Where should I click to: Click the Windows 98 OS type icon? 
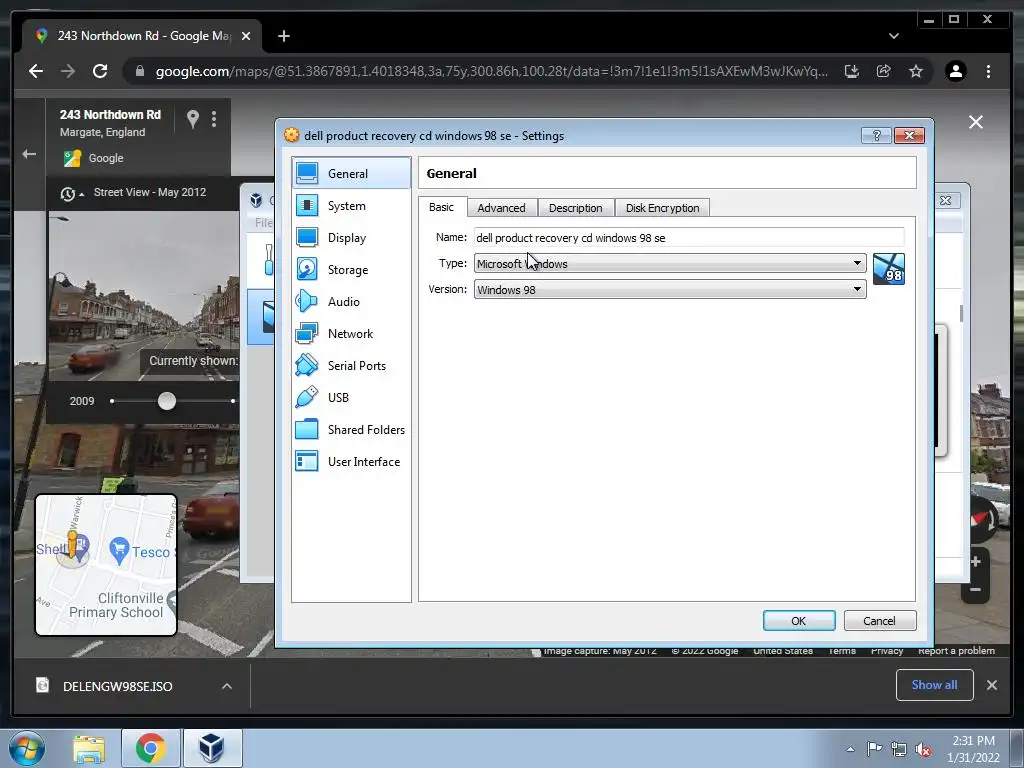point(889,269)
